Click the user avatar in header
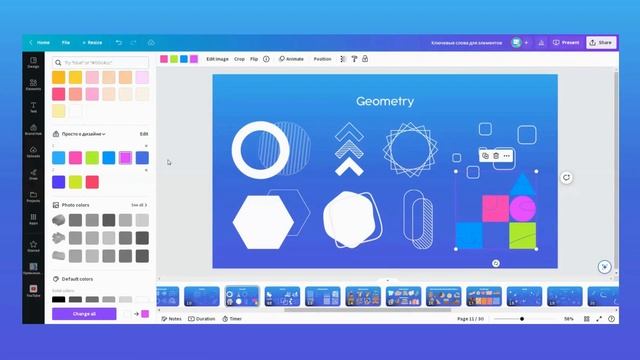 coord(516,42)
